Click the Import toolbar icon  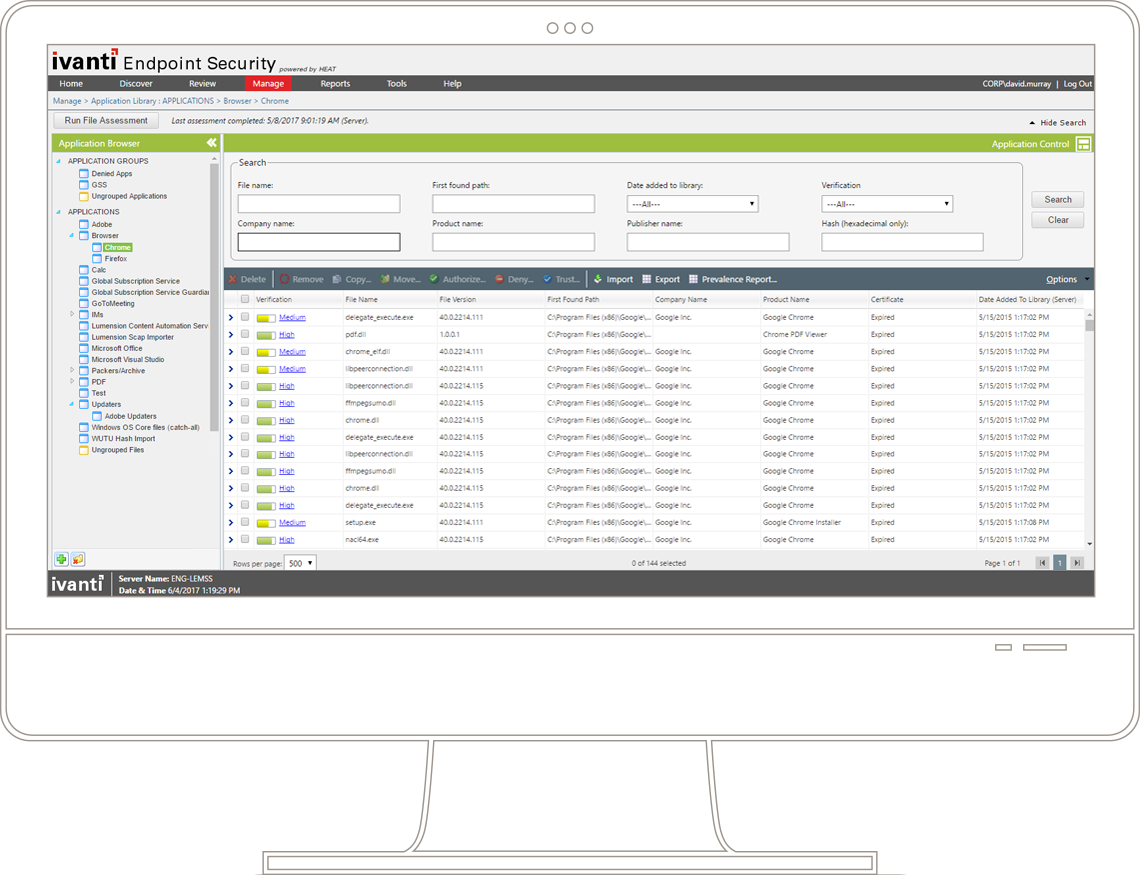point(598,279)
